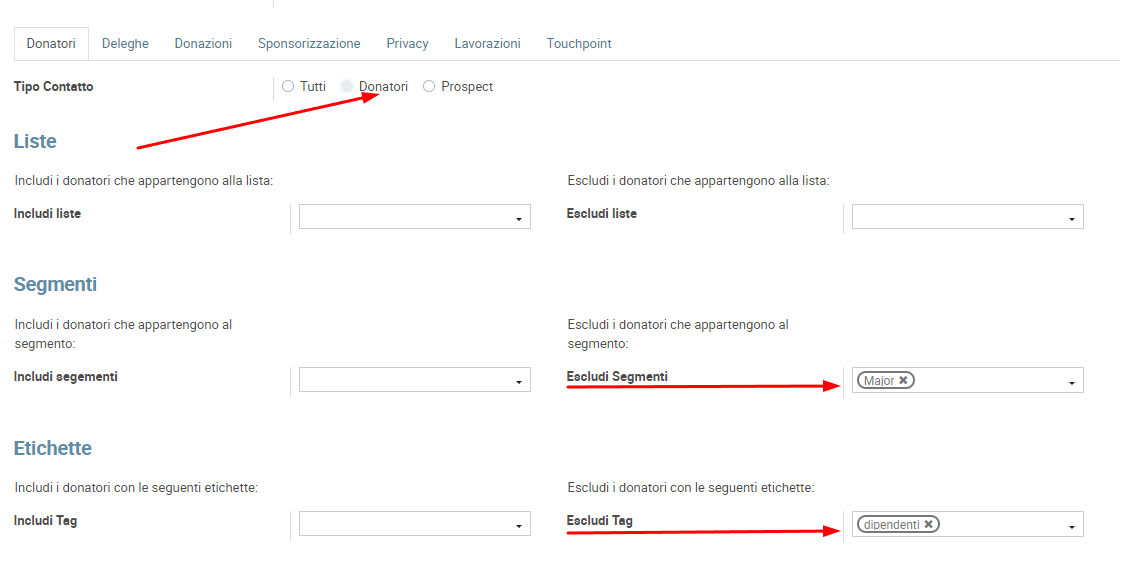Go to the Sponsorizzazione tab
The height and width of the screenshot is (571, 1133).
309,44
